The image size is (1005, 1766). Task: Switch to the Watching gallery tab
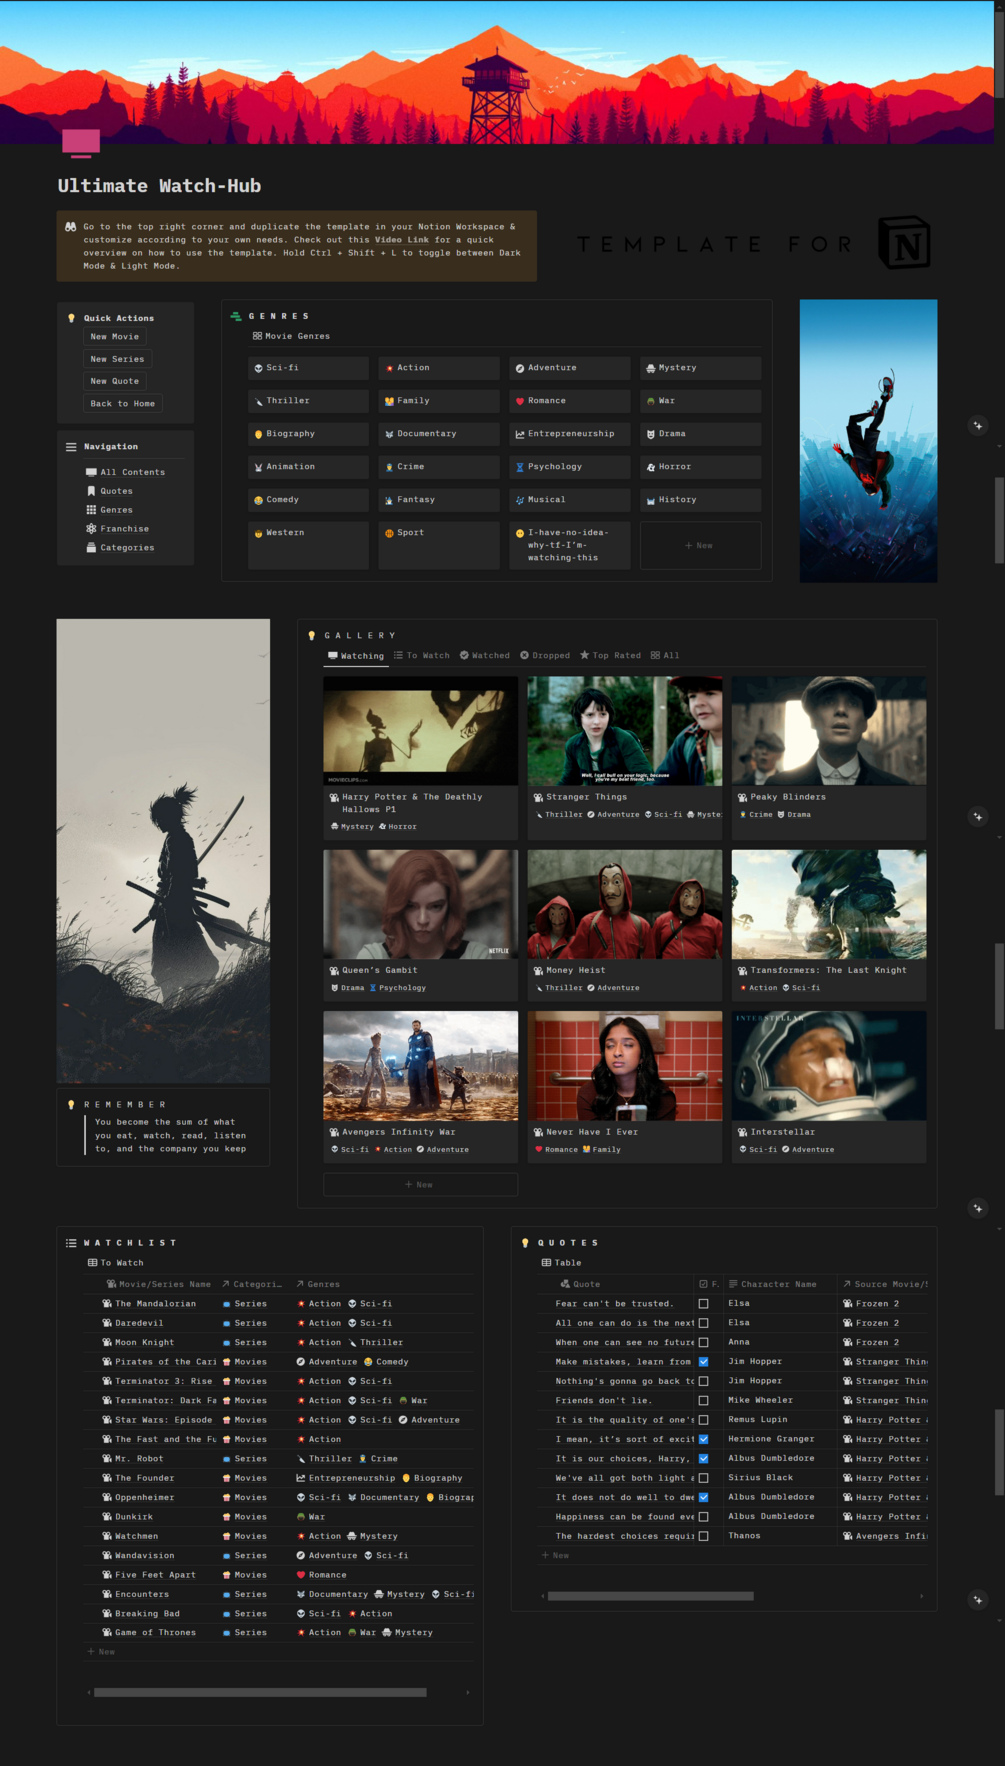(x=356, y=656)
